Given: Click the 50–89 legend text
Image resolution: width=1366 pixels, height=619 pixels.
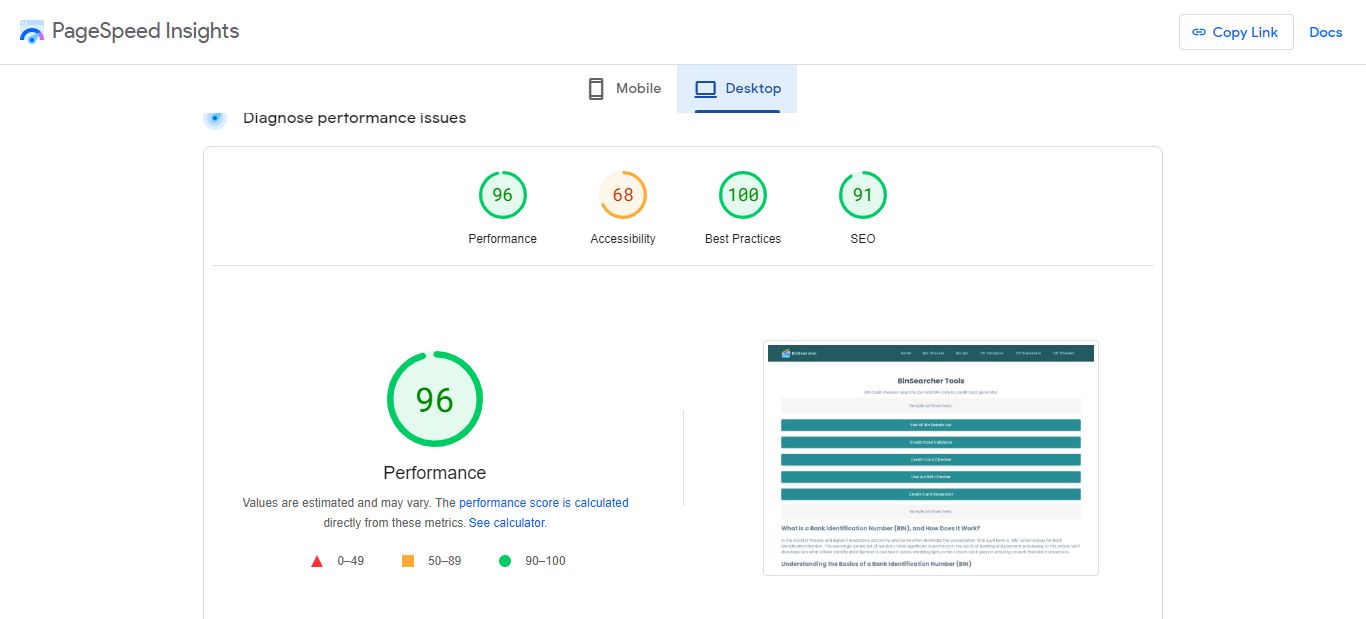Looking at the screenshot, I should [445, 561].
